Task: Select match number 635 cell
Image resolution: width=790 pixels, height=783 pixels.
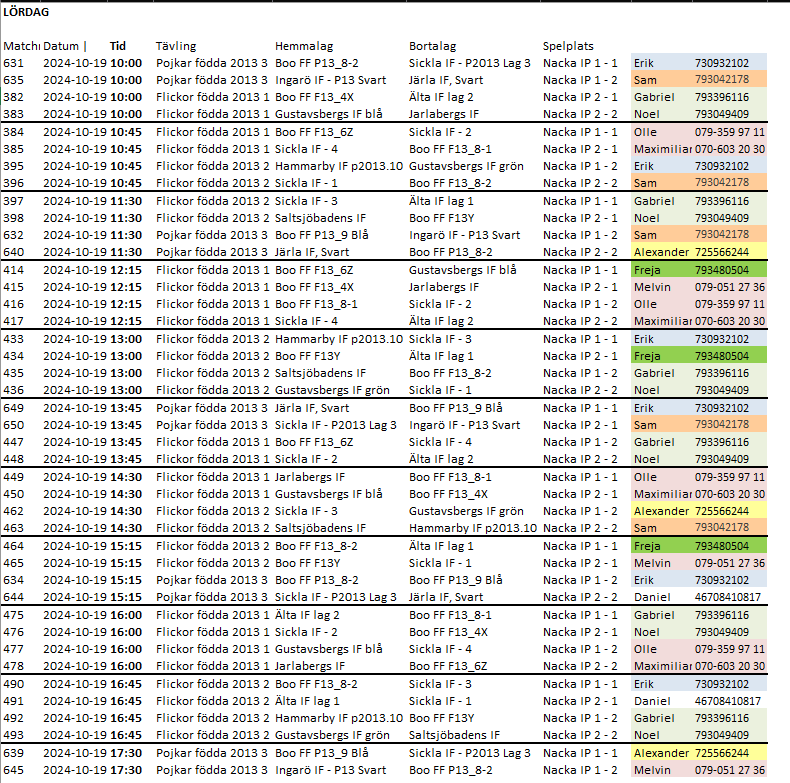Action: pyautogui.click(x=13, y=80)
